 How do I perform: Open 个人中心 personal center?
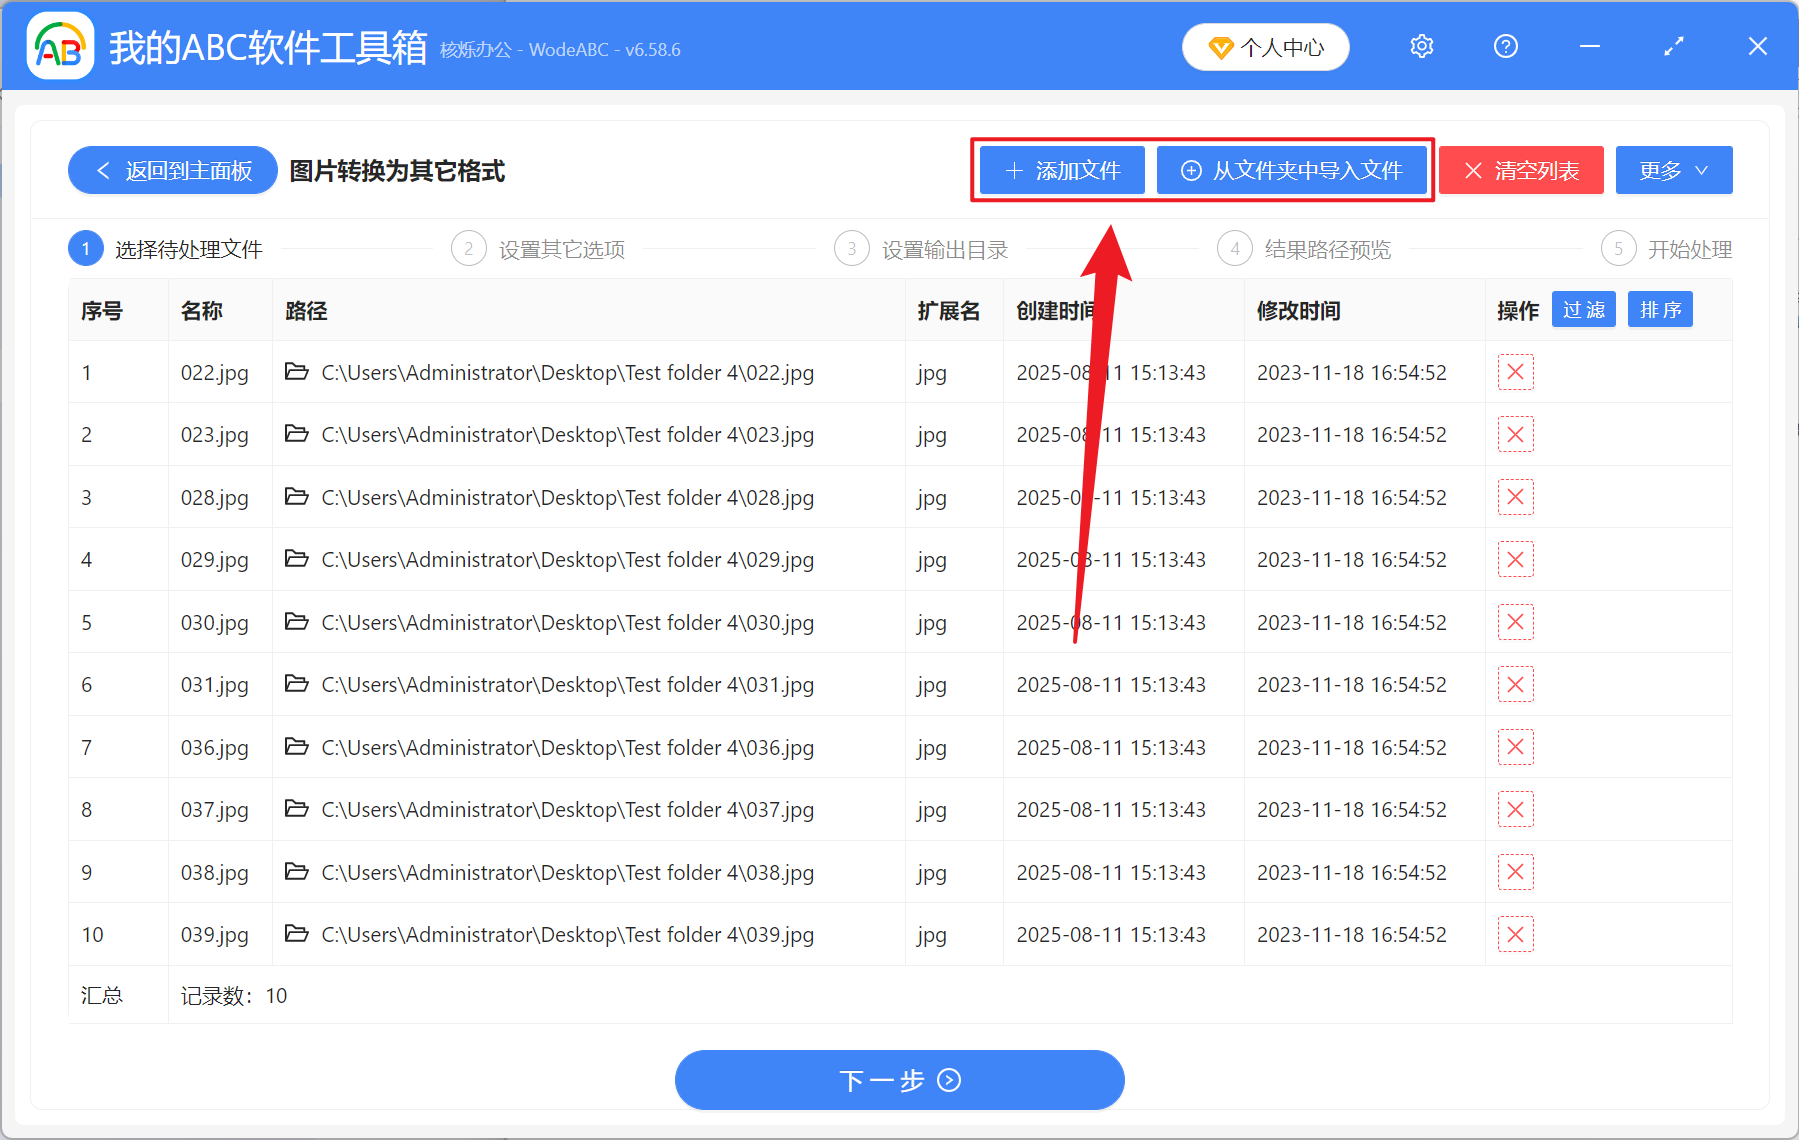(x=1265, y=46)
